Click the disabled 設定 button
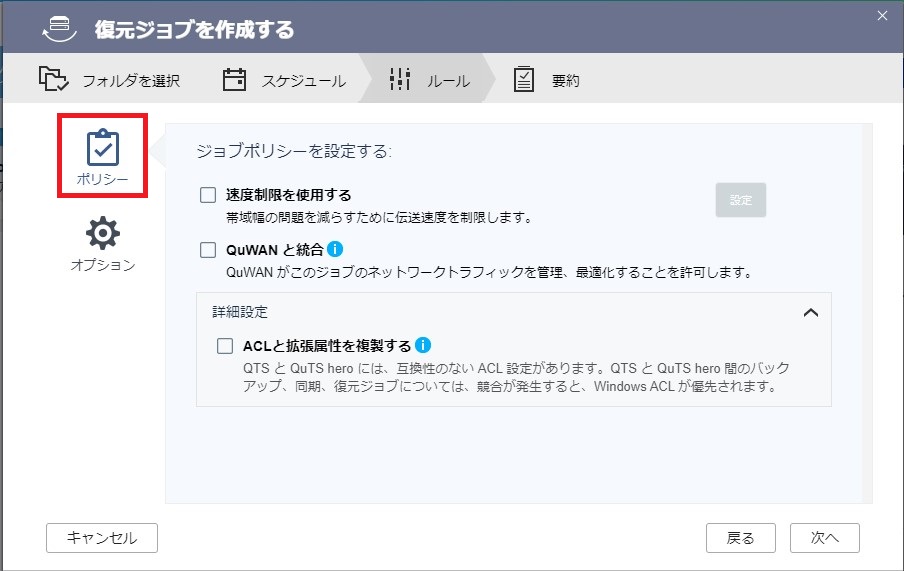This screenshot has width=904, height=571. point(741,200)
